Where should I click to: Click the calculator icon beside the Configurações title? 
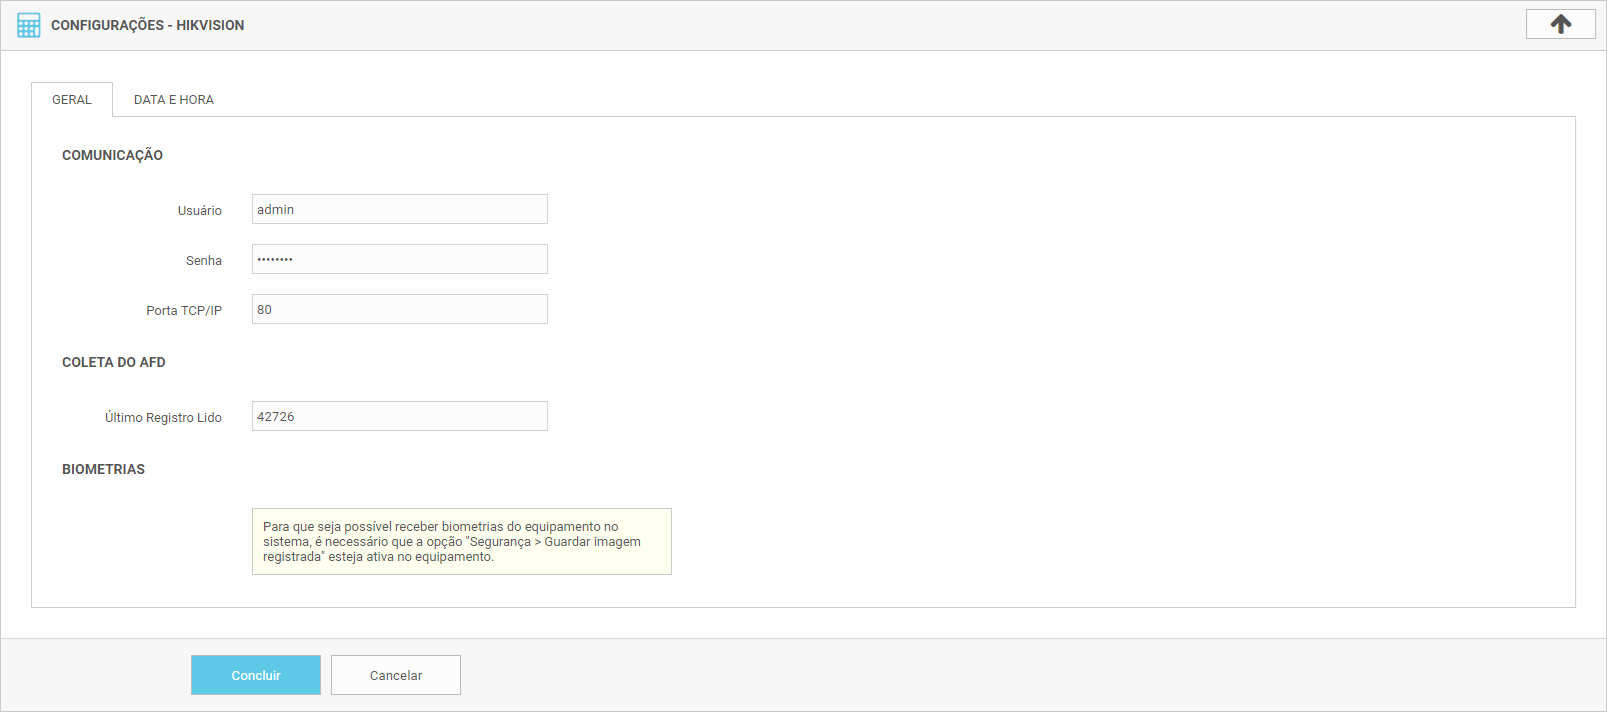point(29,25)
